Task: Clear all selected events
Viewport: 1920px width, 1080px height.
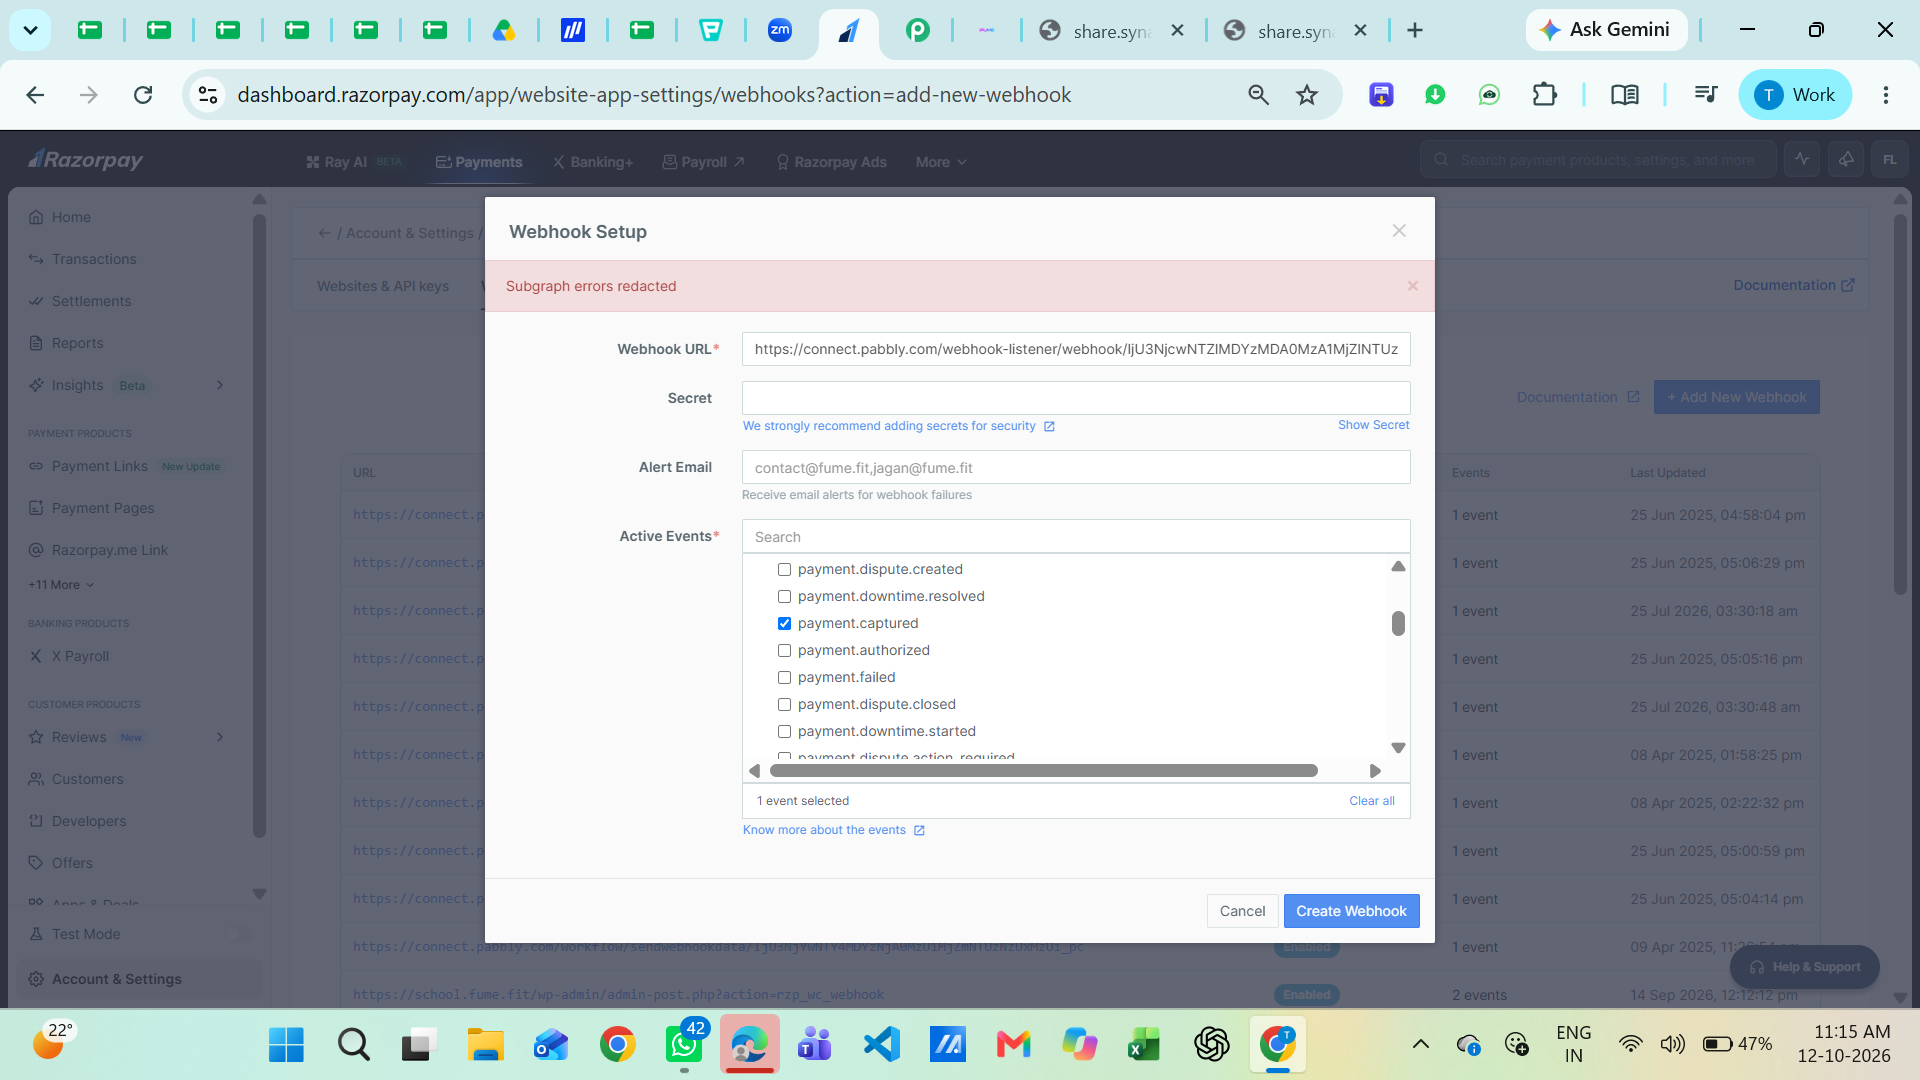Action: 1371,801
